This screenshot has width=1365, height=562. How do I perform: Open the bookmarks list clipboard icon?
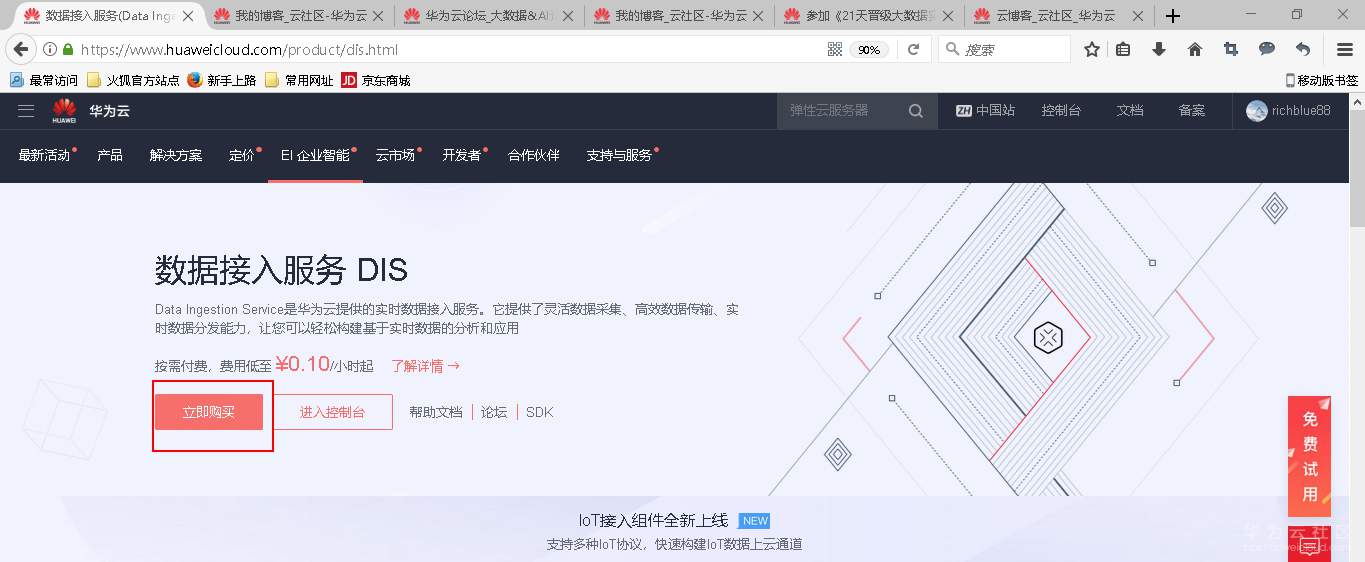coord(1123,49)
